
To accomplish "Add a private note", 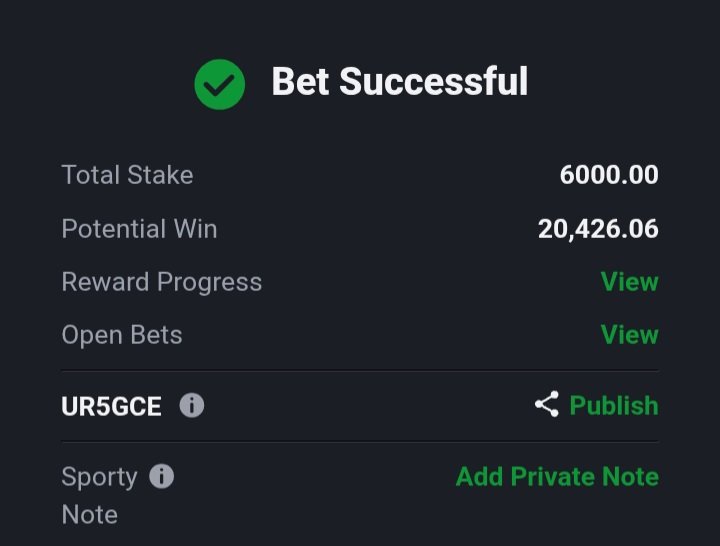I will click(557, 476).
